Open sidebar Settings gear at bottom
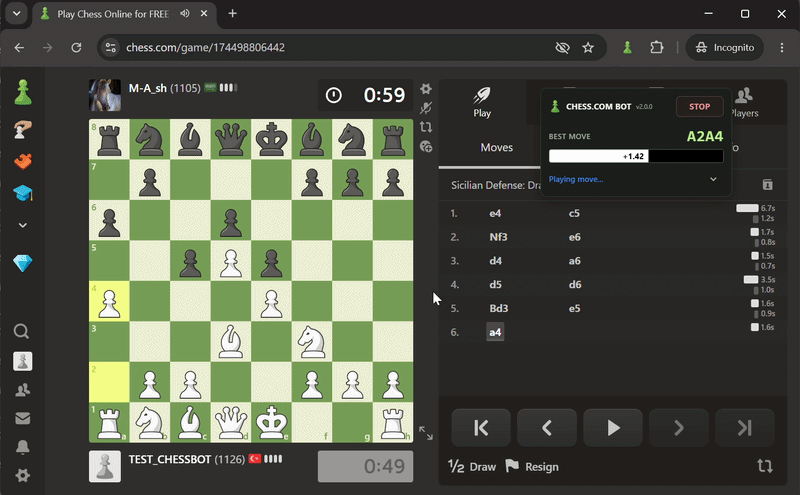The image size is (800, 495). 22,476
